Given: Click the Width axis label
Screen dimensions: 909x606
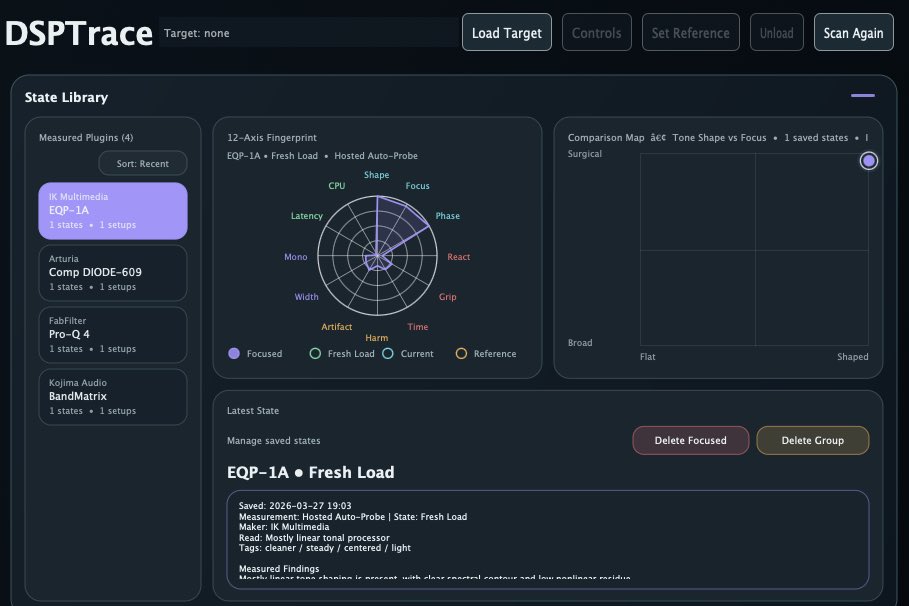Looking at the screenshot, I should tap(307, 297).
